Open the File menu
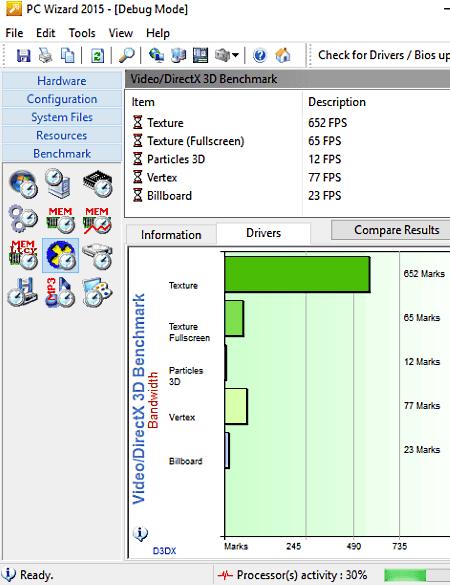This screenshot has height=585, width=450. [x=14, y=33]
